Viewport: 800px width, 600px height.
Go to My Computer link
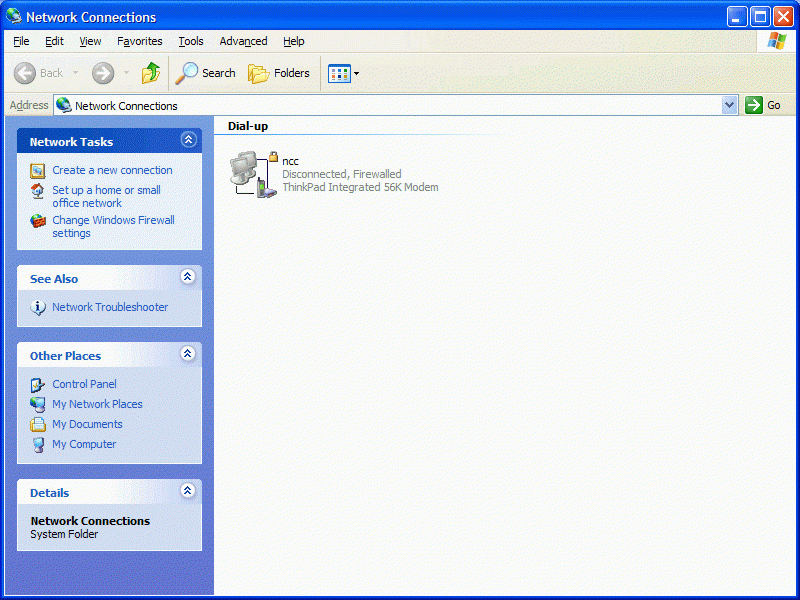[84, 444]
